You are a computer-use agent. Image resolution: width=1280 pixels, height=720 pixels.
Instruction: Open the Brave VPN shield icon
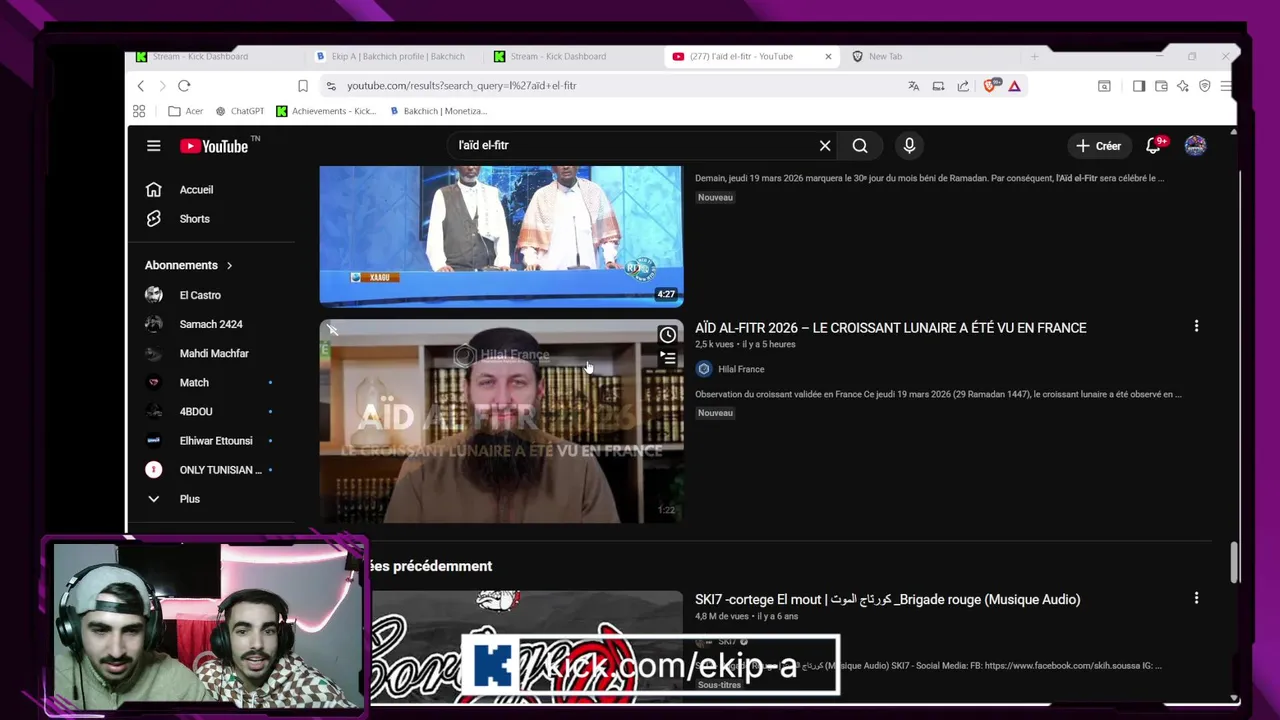click(1205, 86)
